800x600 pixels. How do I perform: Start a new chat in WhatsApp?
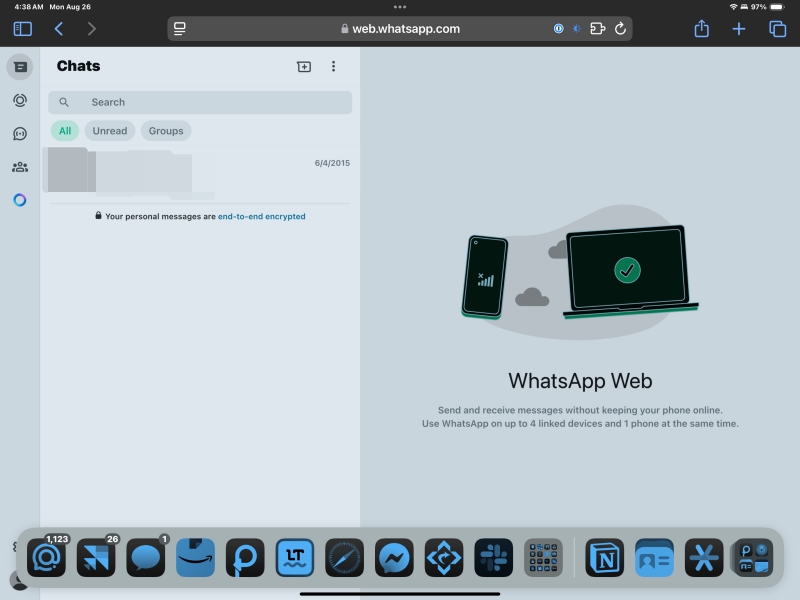303,66
